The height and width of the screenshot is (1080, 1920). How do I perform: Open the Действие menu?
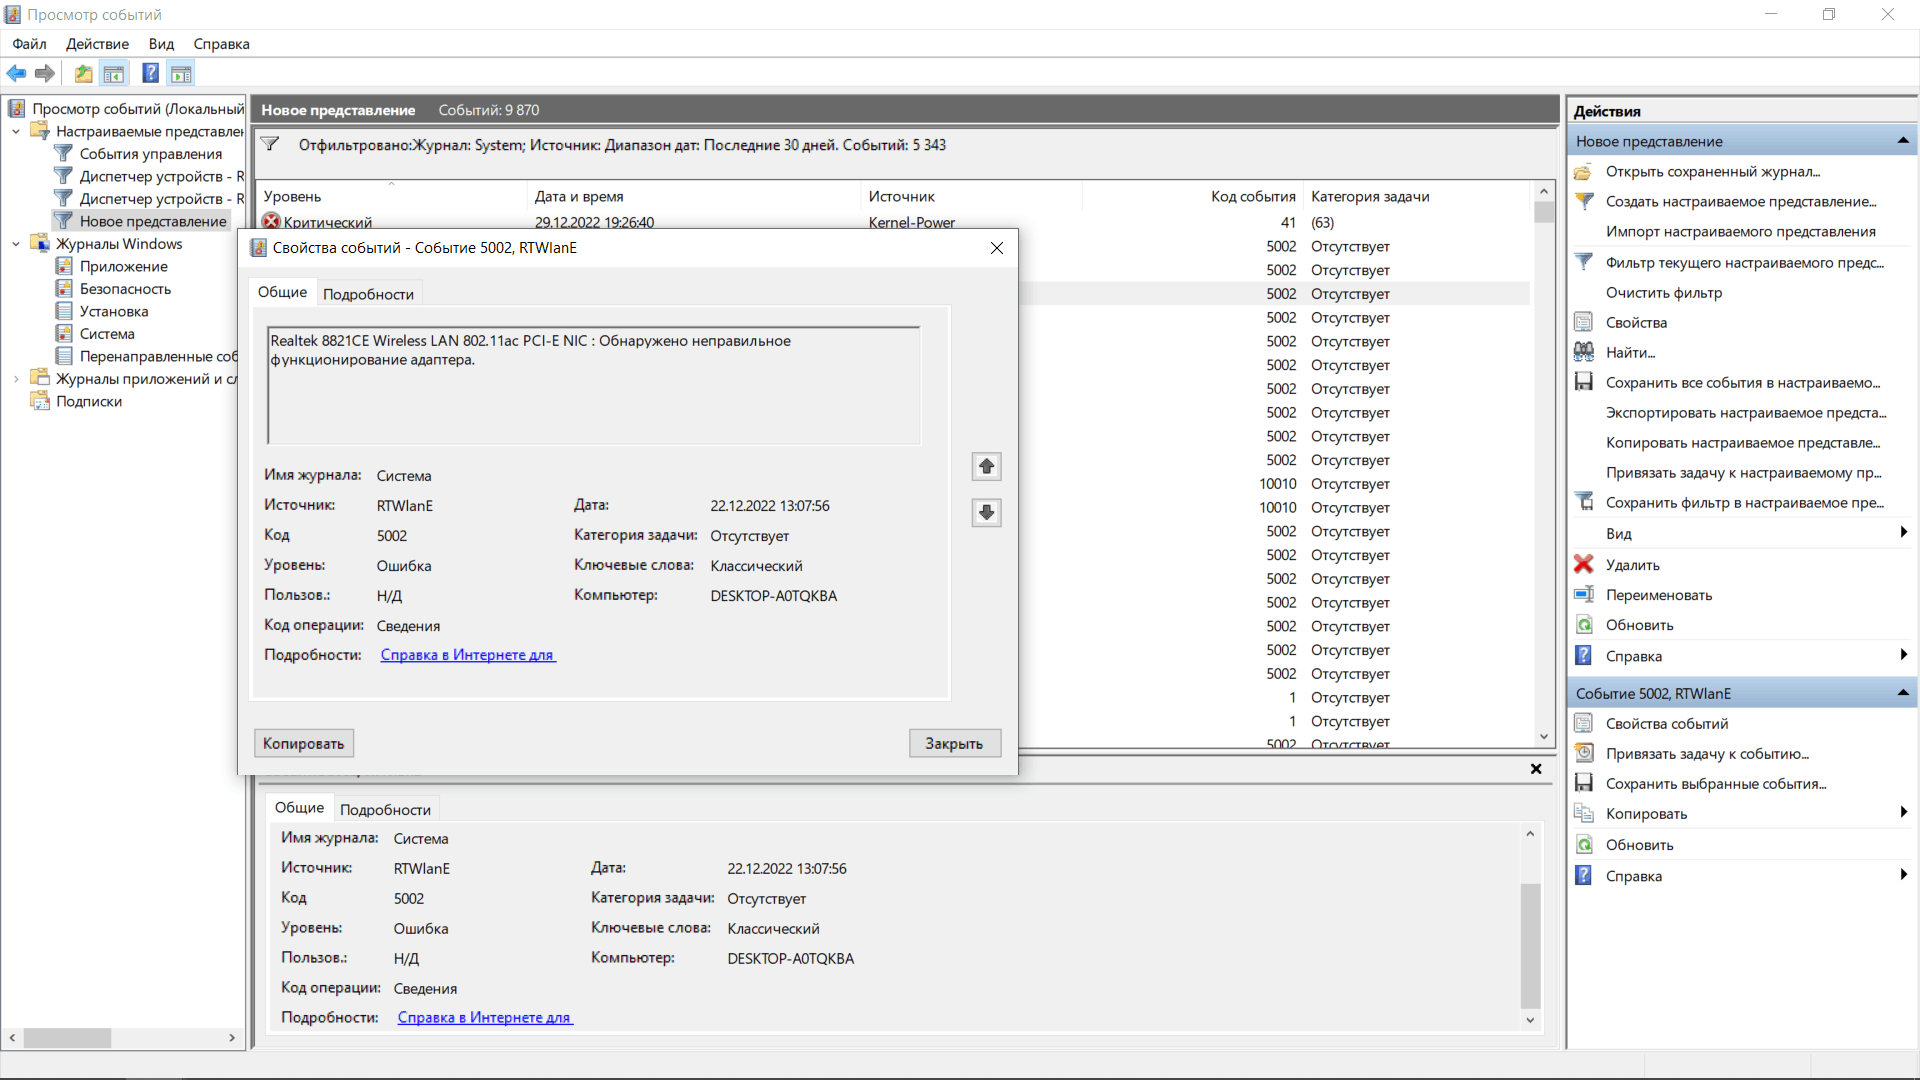[97, 44]
